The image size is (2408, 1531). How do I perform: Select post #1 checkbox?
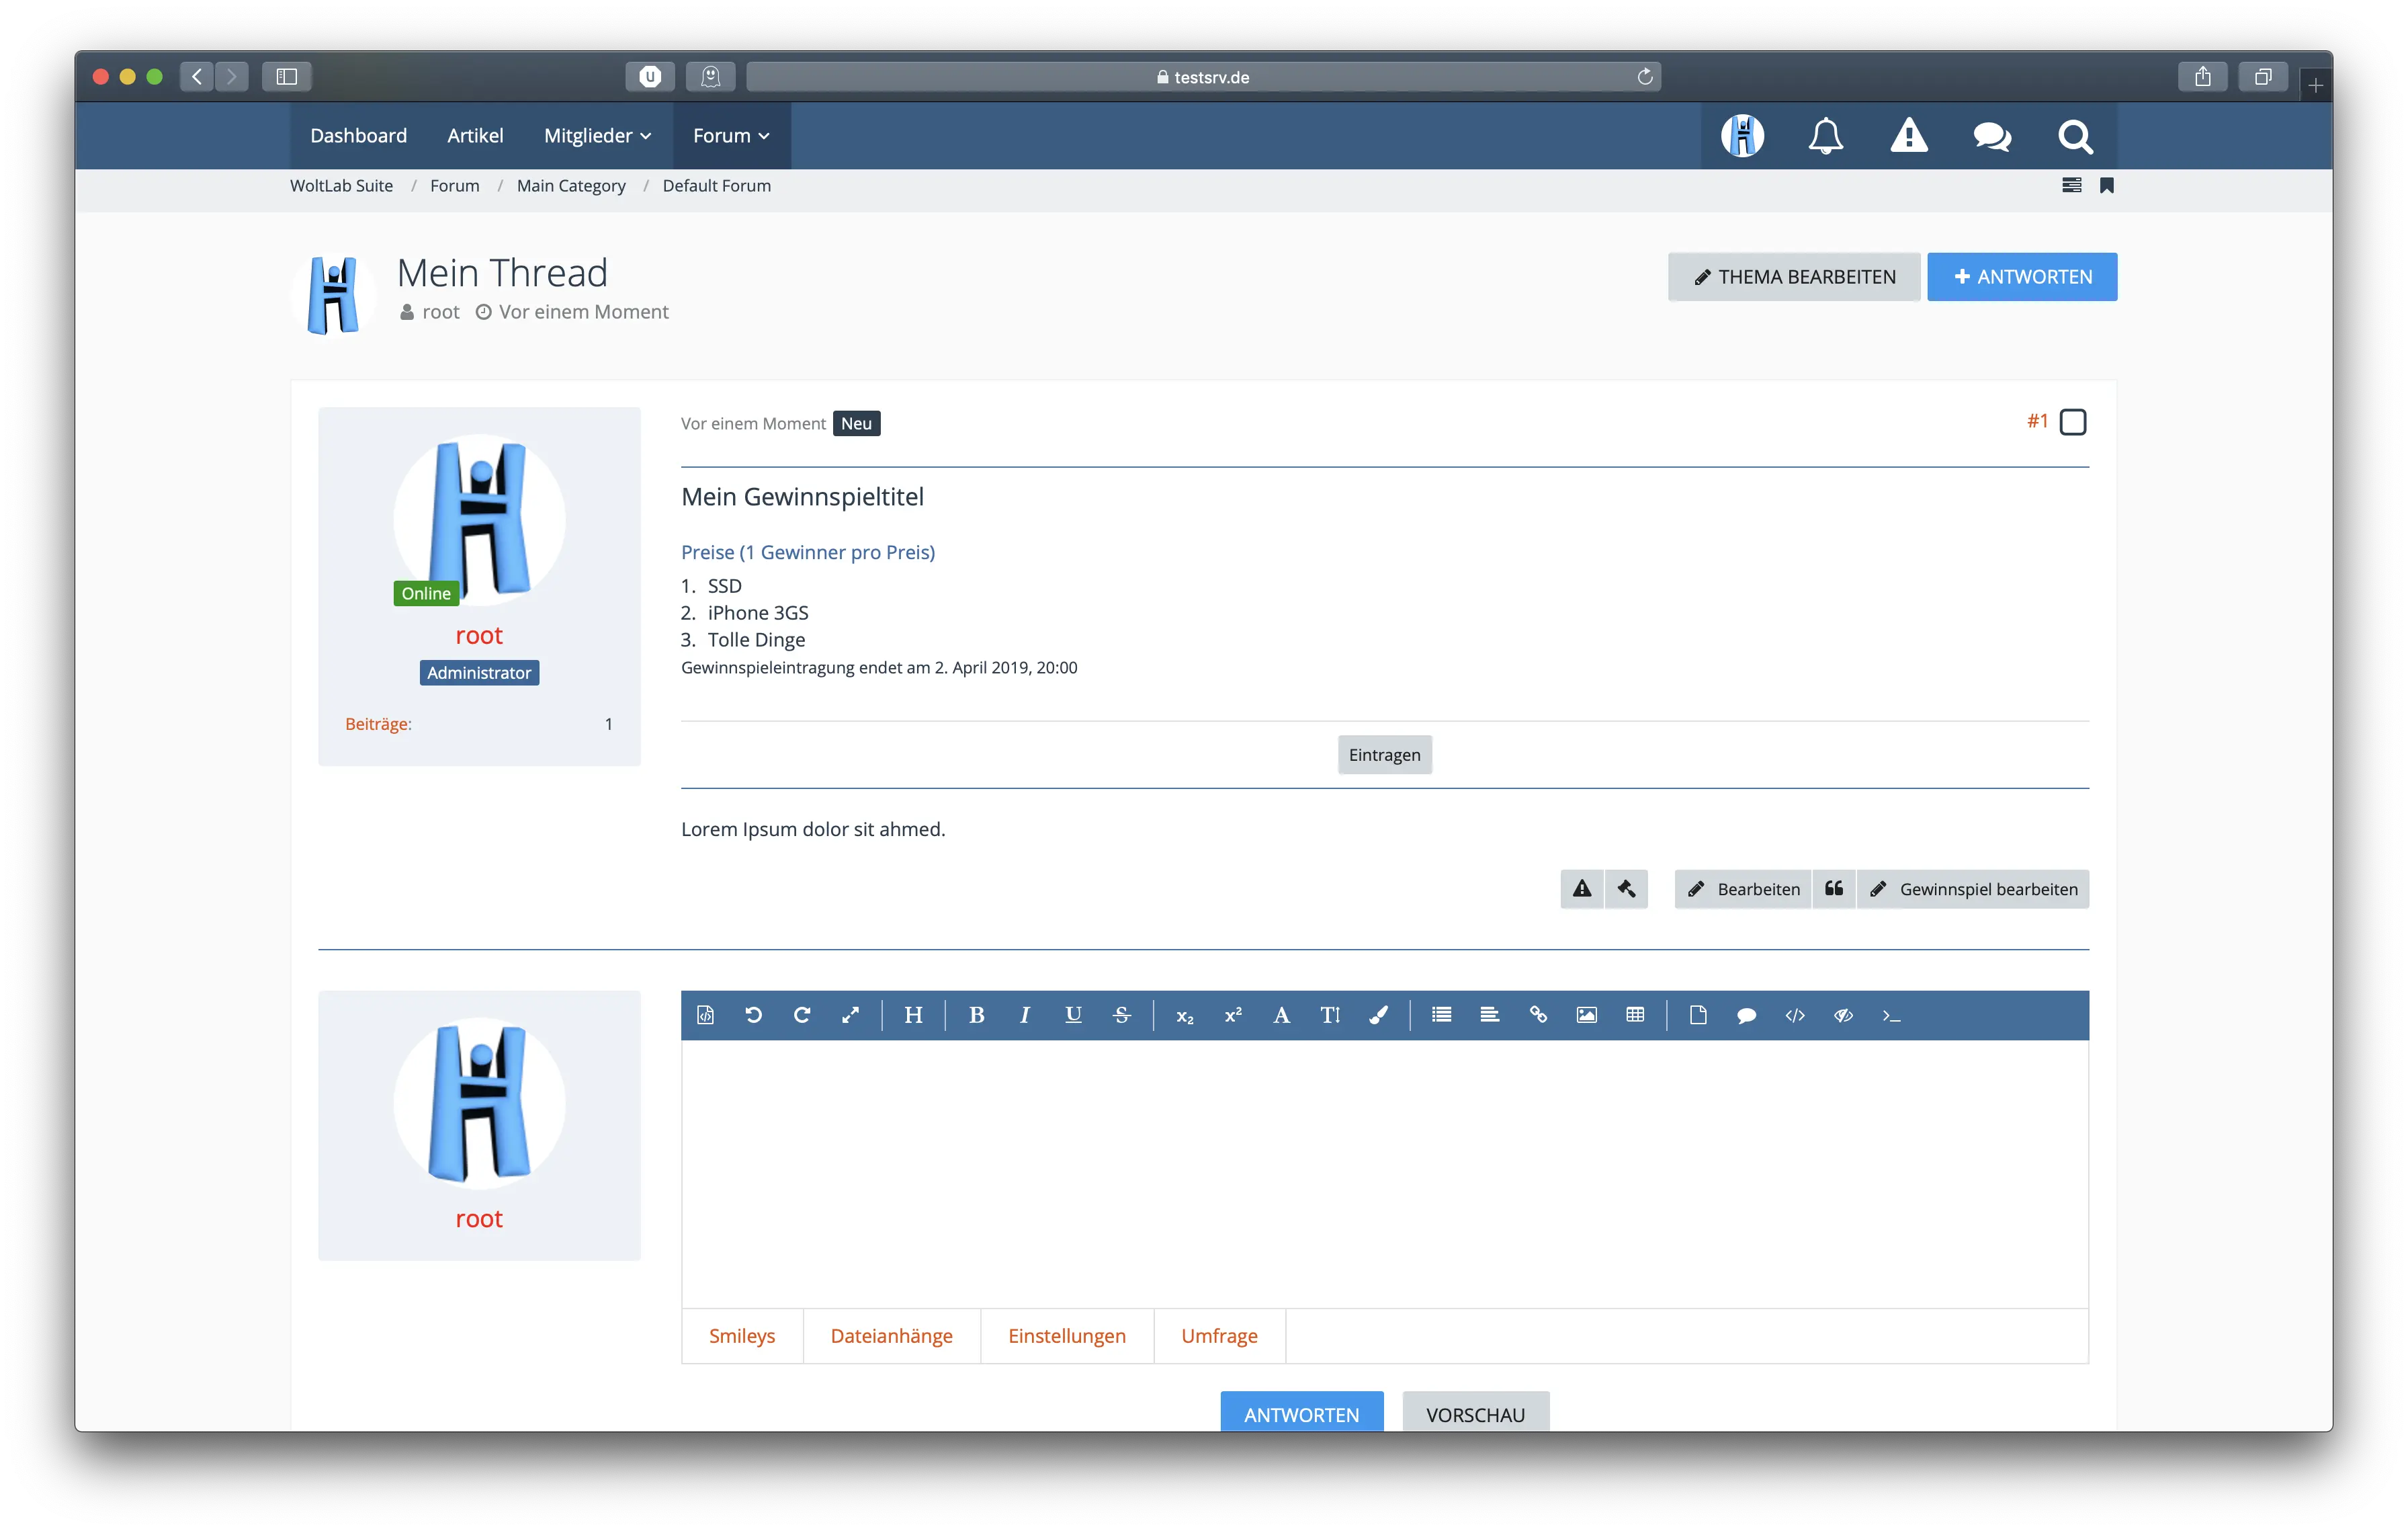(2072, 422)
